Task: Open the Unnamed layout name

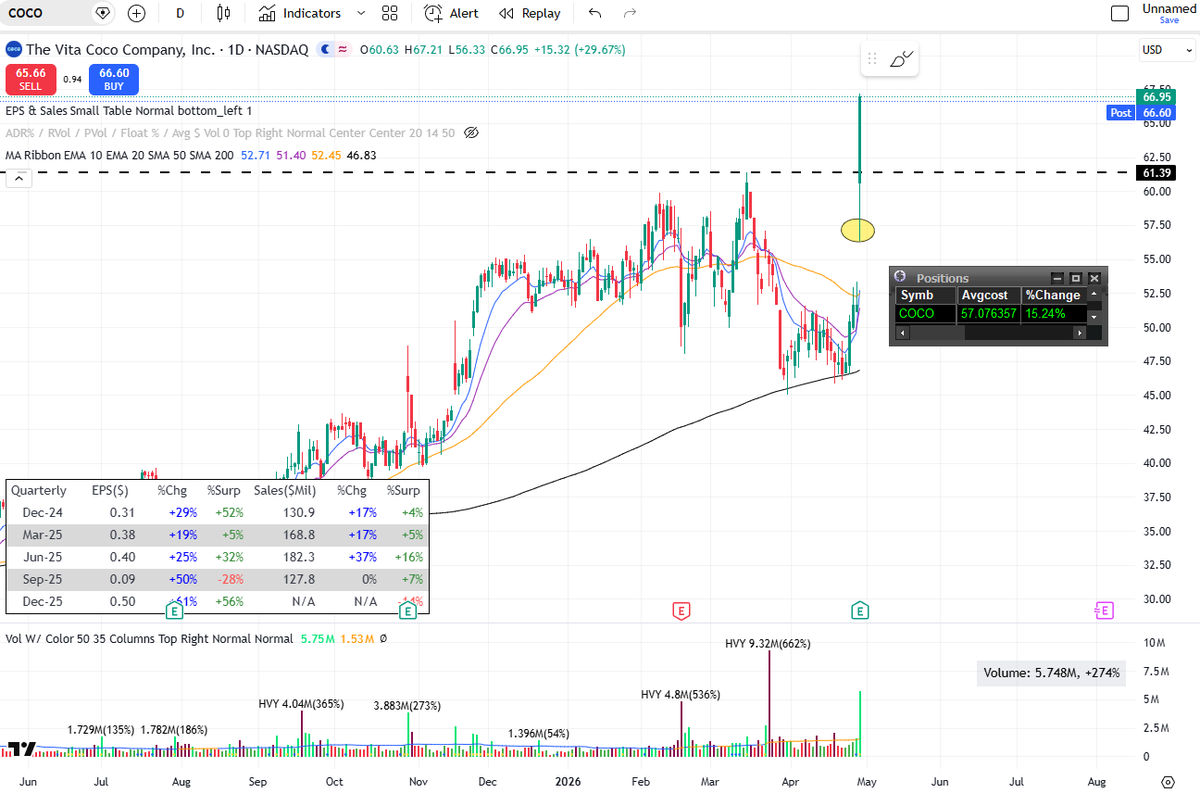Action: [x=1169, y=8]
